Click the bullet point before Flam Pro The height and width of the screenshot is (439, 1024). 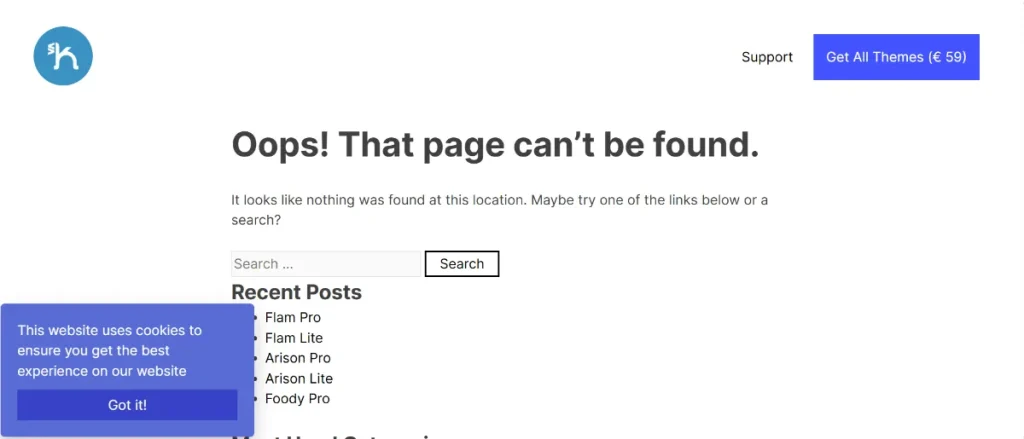[x=255, y=317]
